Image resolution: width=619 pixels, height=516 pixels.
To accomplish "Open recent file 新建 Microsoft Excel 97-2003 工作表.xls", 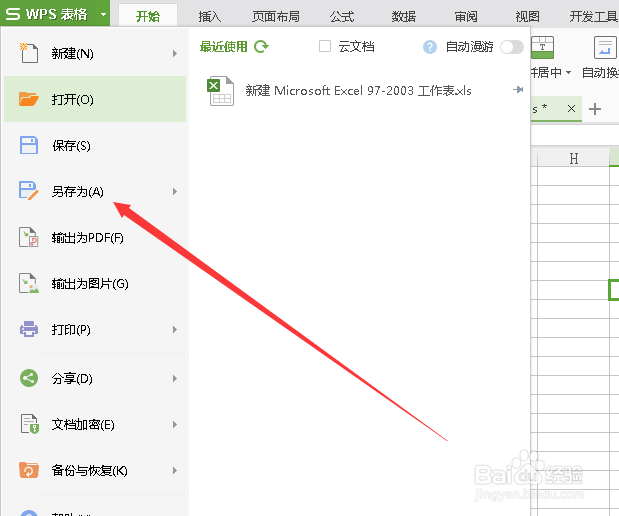I will click(x=358, y=90).
